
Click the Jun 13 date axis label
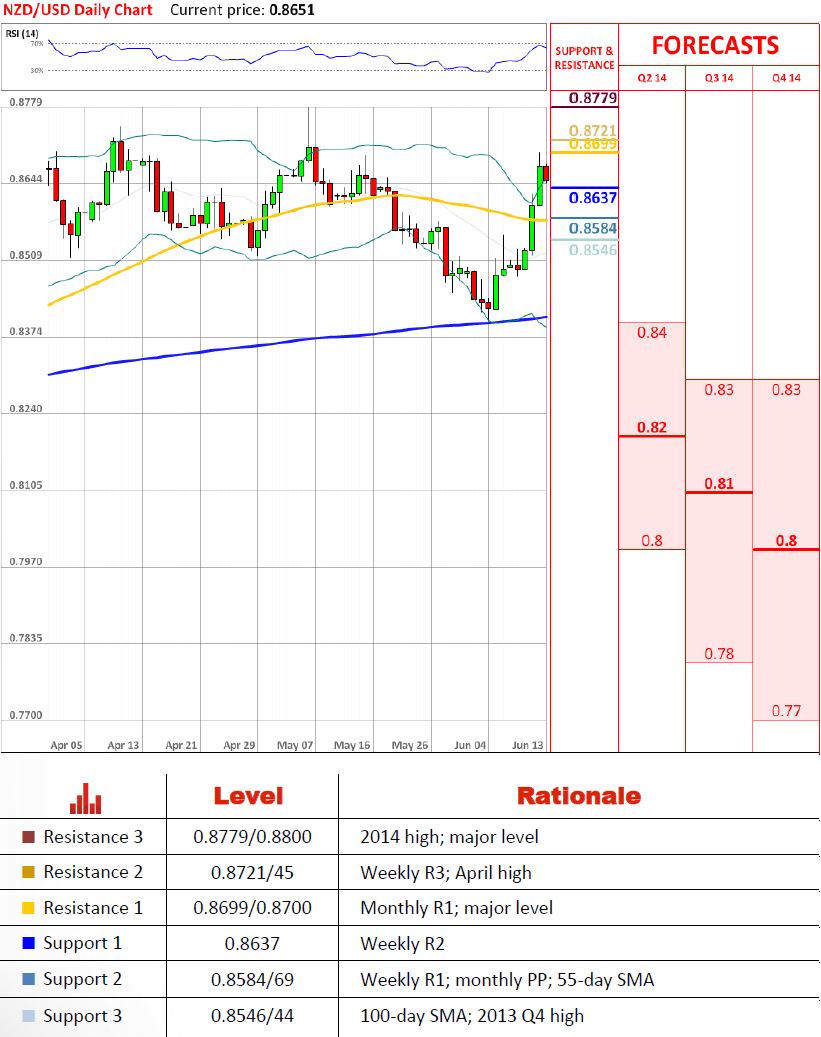[x=527, y=745]
